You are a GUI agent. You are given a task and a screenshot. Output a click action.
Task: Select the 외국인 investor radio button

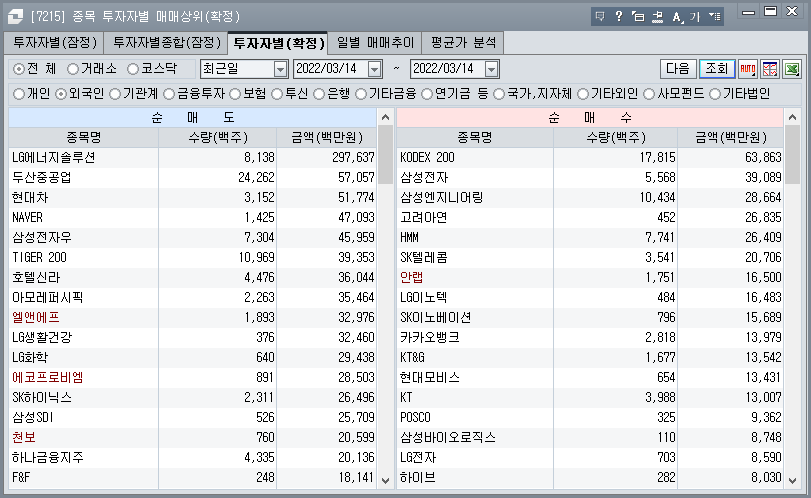coord(61,94)
